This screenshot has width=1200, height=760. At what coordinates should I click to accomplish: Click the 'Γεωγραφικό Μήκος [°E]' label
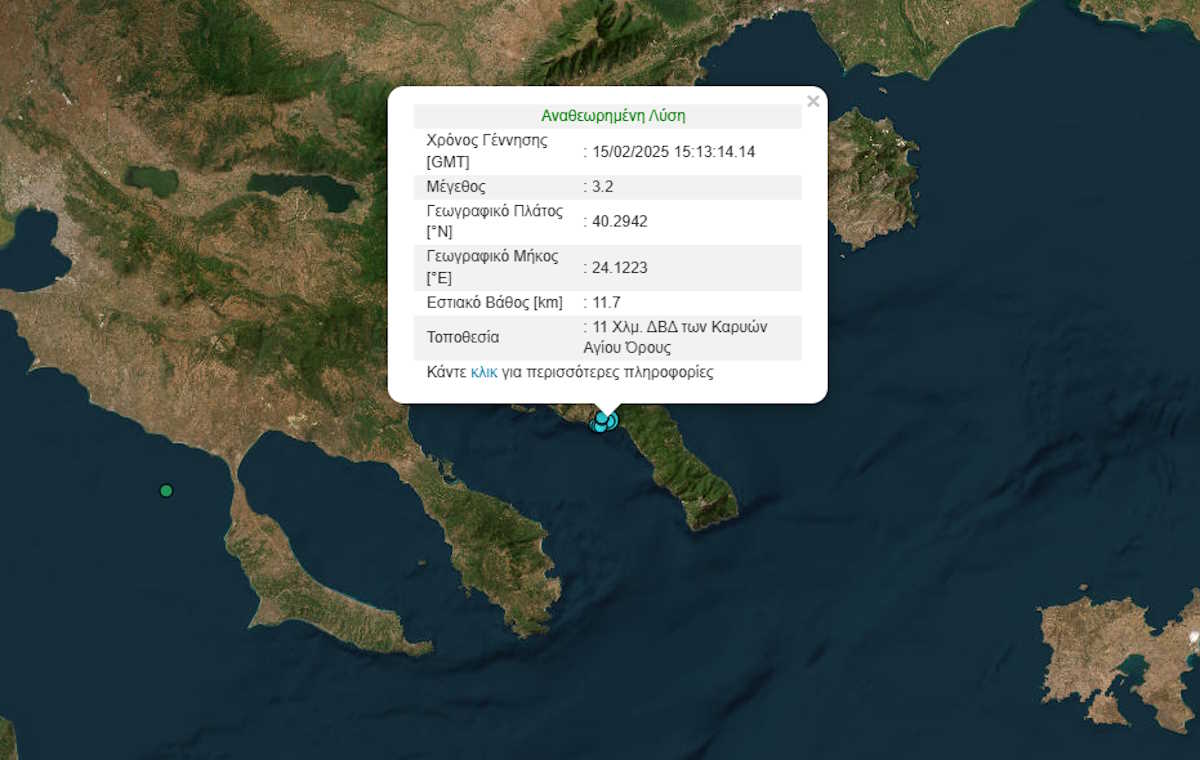point(492,267)
